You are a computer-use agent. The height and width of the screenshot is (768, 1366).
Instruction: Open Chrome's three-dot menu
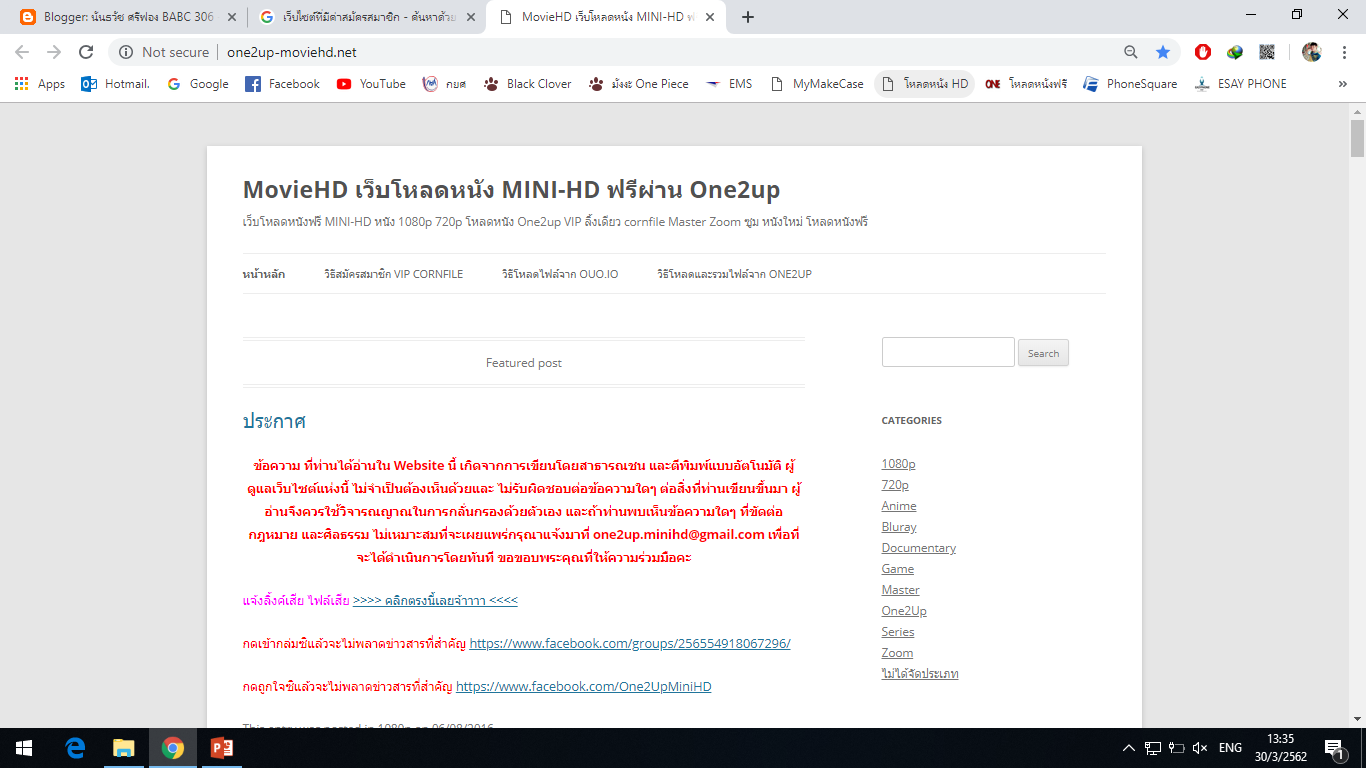click(1344, 52)
